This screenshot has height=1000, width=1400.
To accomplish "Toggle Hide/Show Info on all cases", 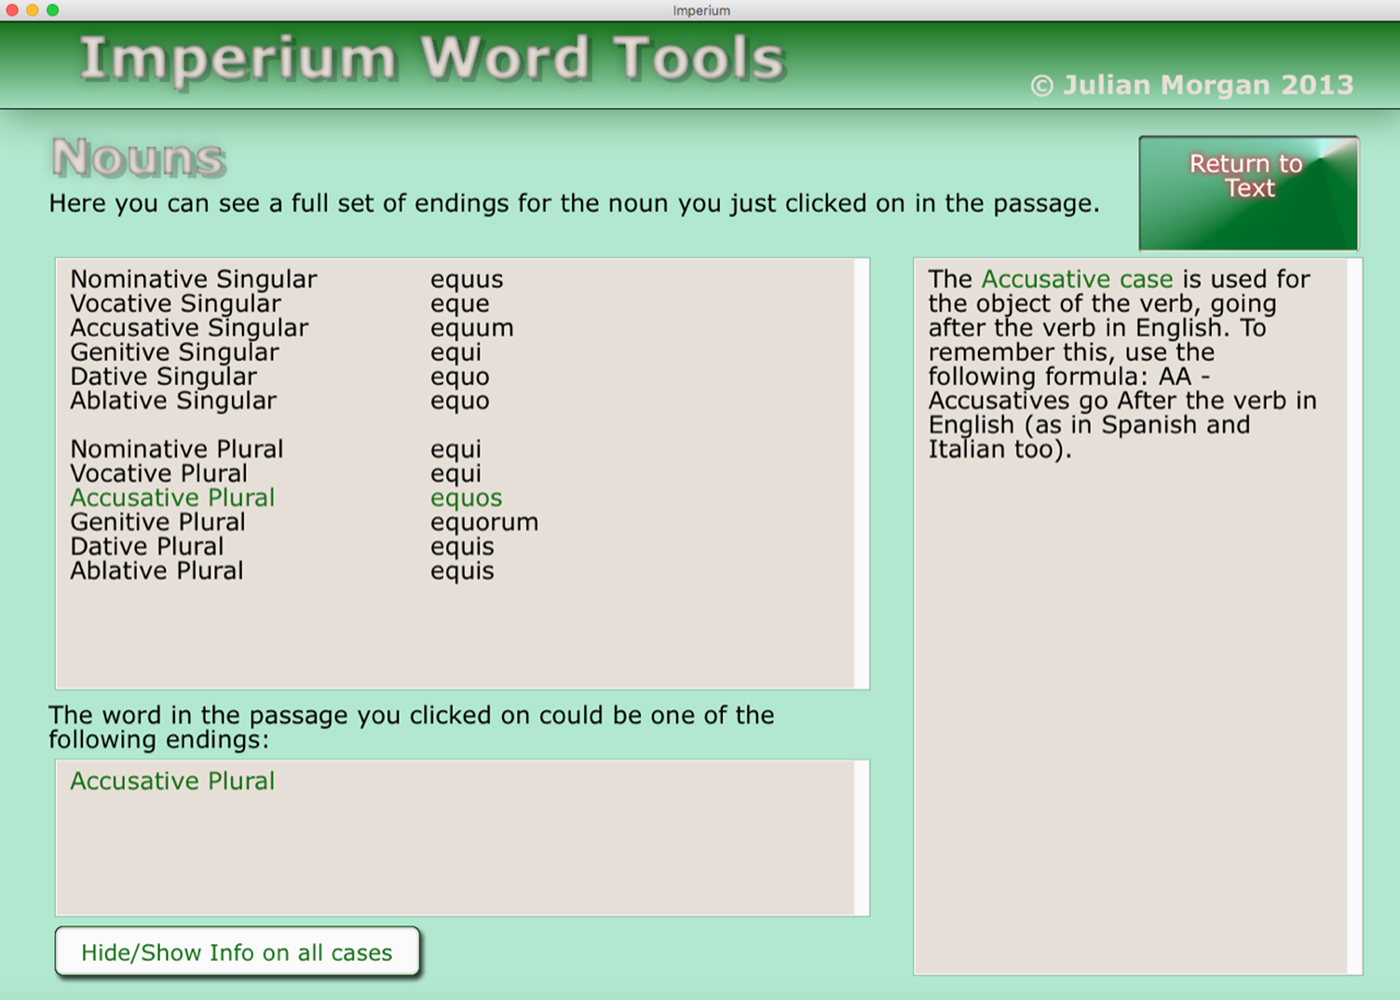I will click(237, 952).
